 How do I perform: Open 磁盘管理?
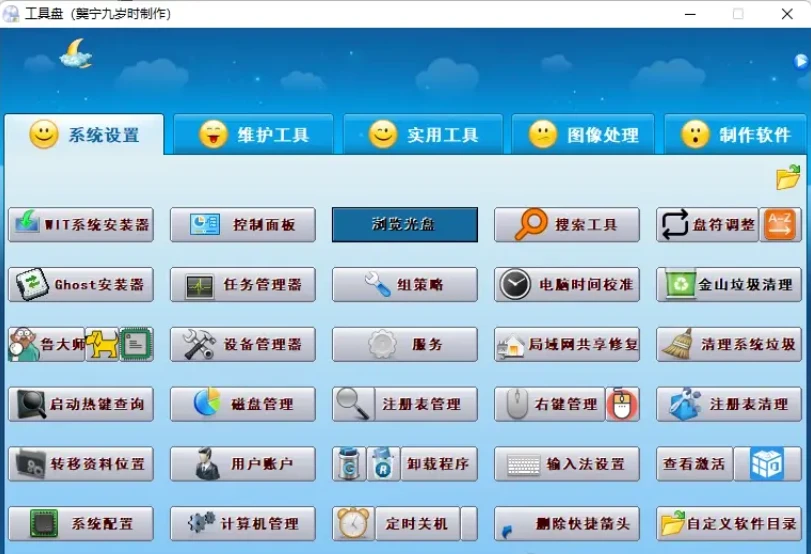pos(243,403)
